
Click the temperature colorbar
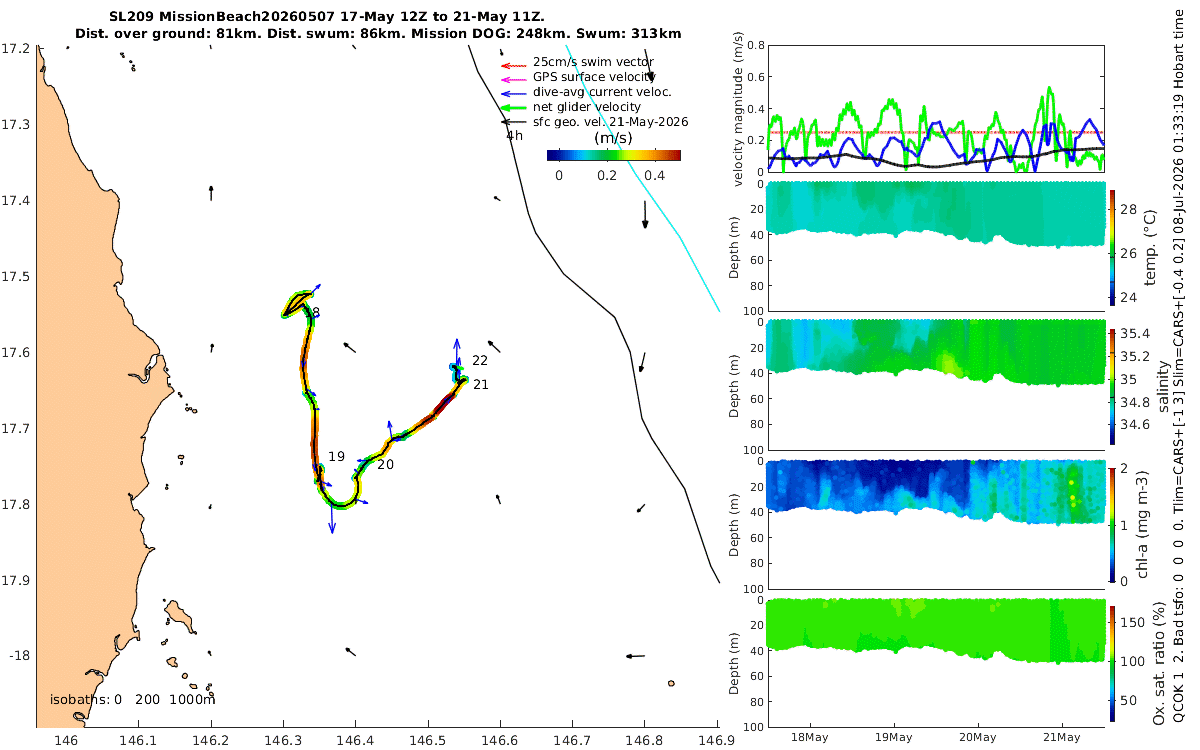click(x=1113, y=247)
